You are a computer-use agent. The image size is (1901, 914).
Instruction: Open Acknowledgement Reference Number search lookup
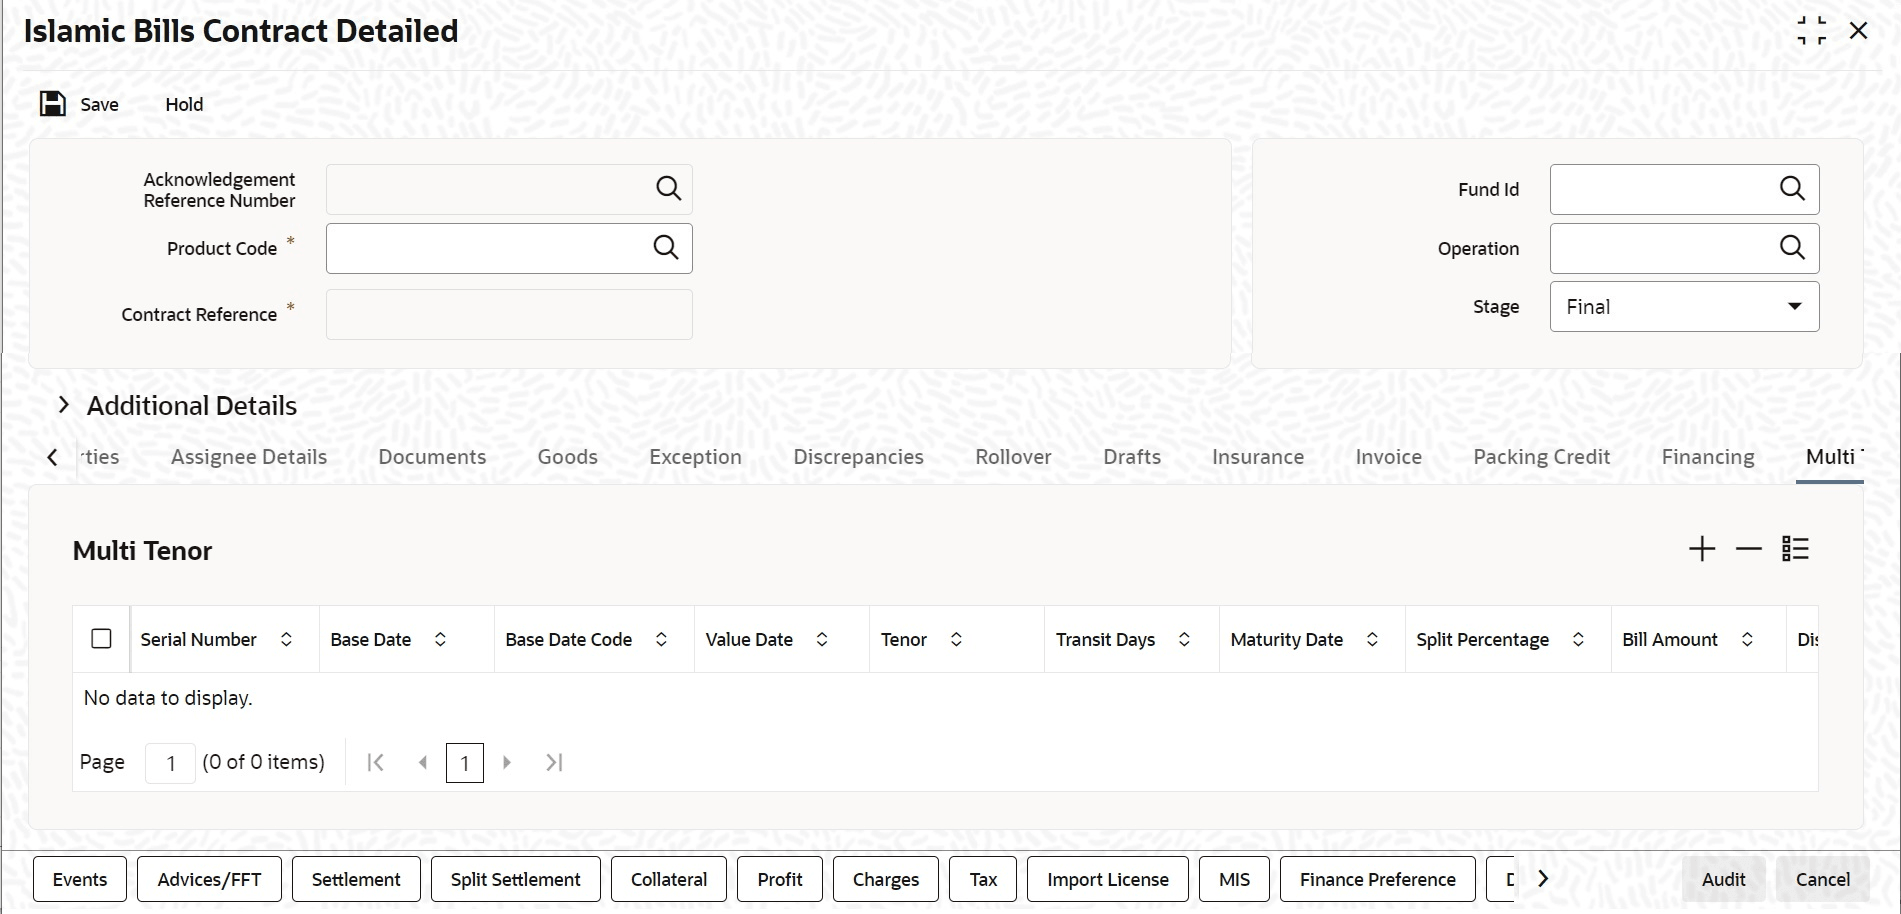click(668, 188)
